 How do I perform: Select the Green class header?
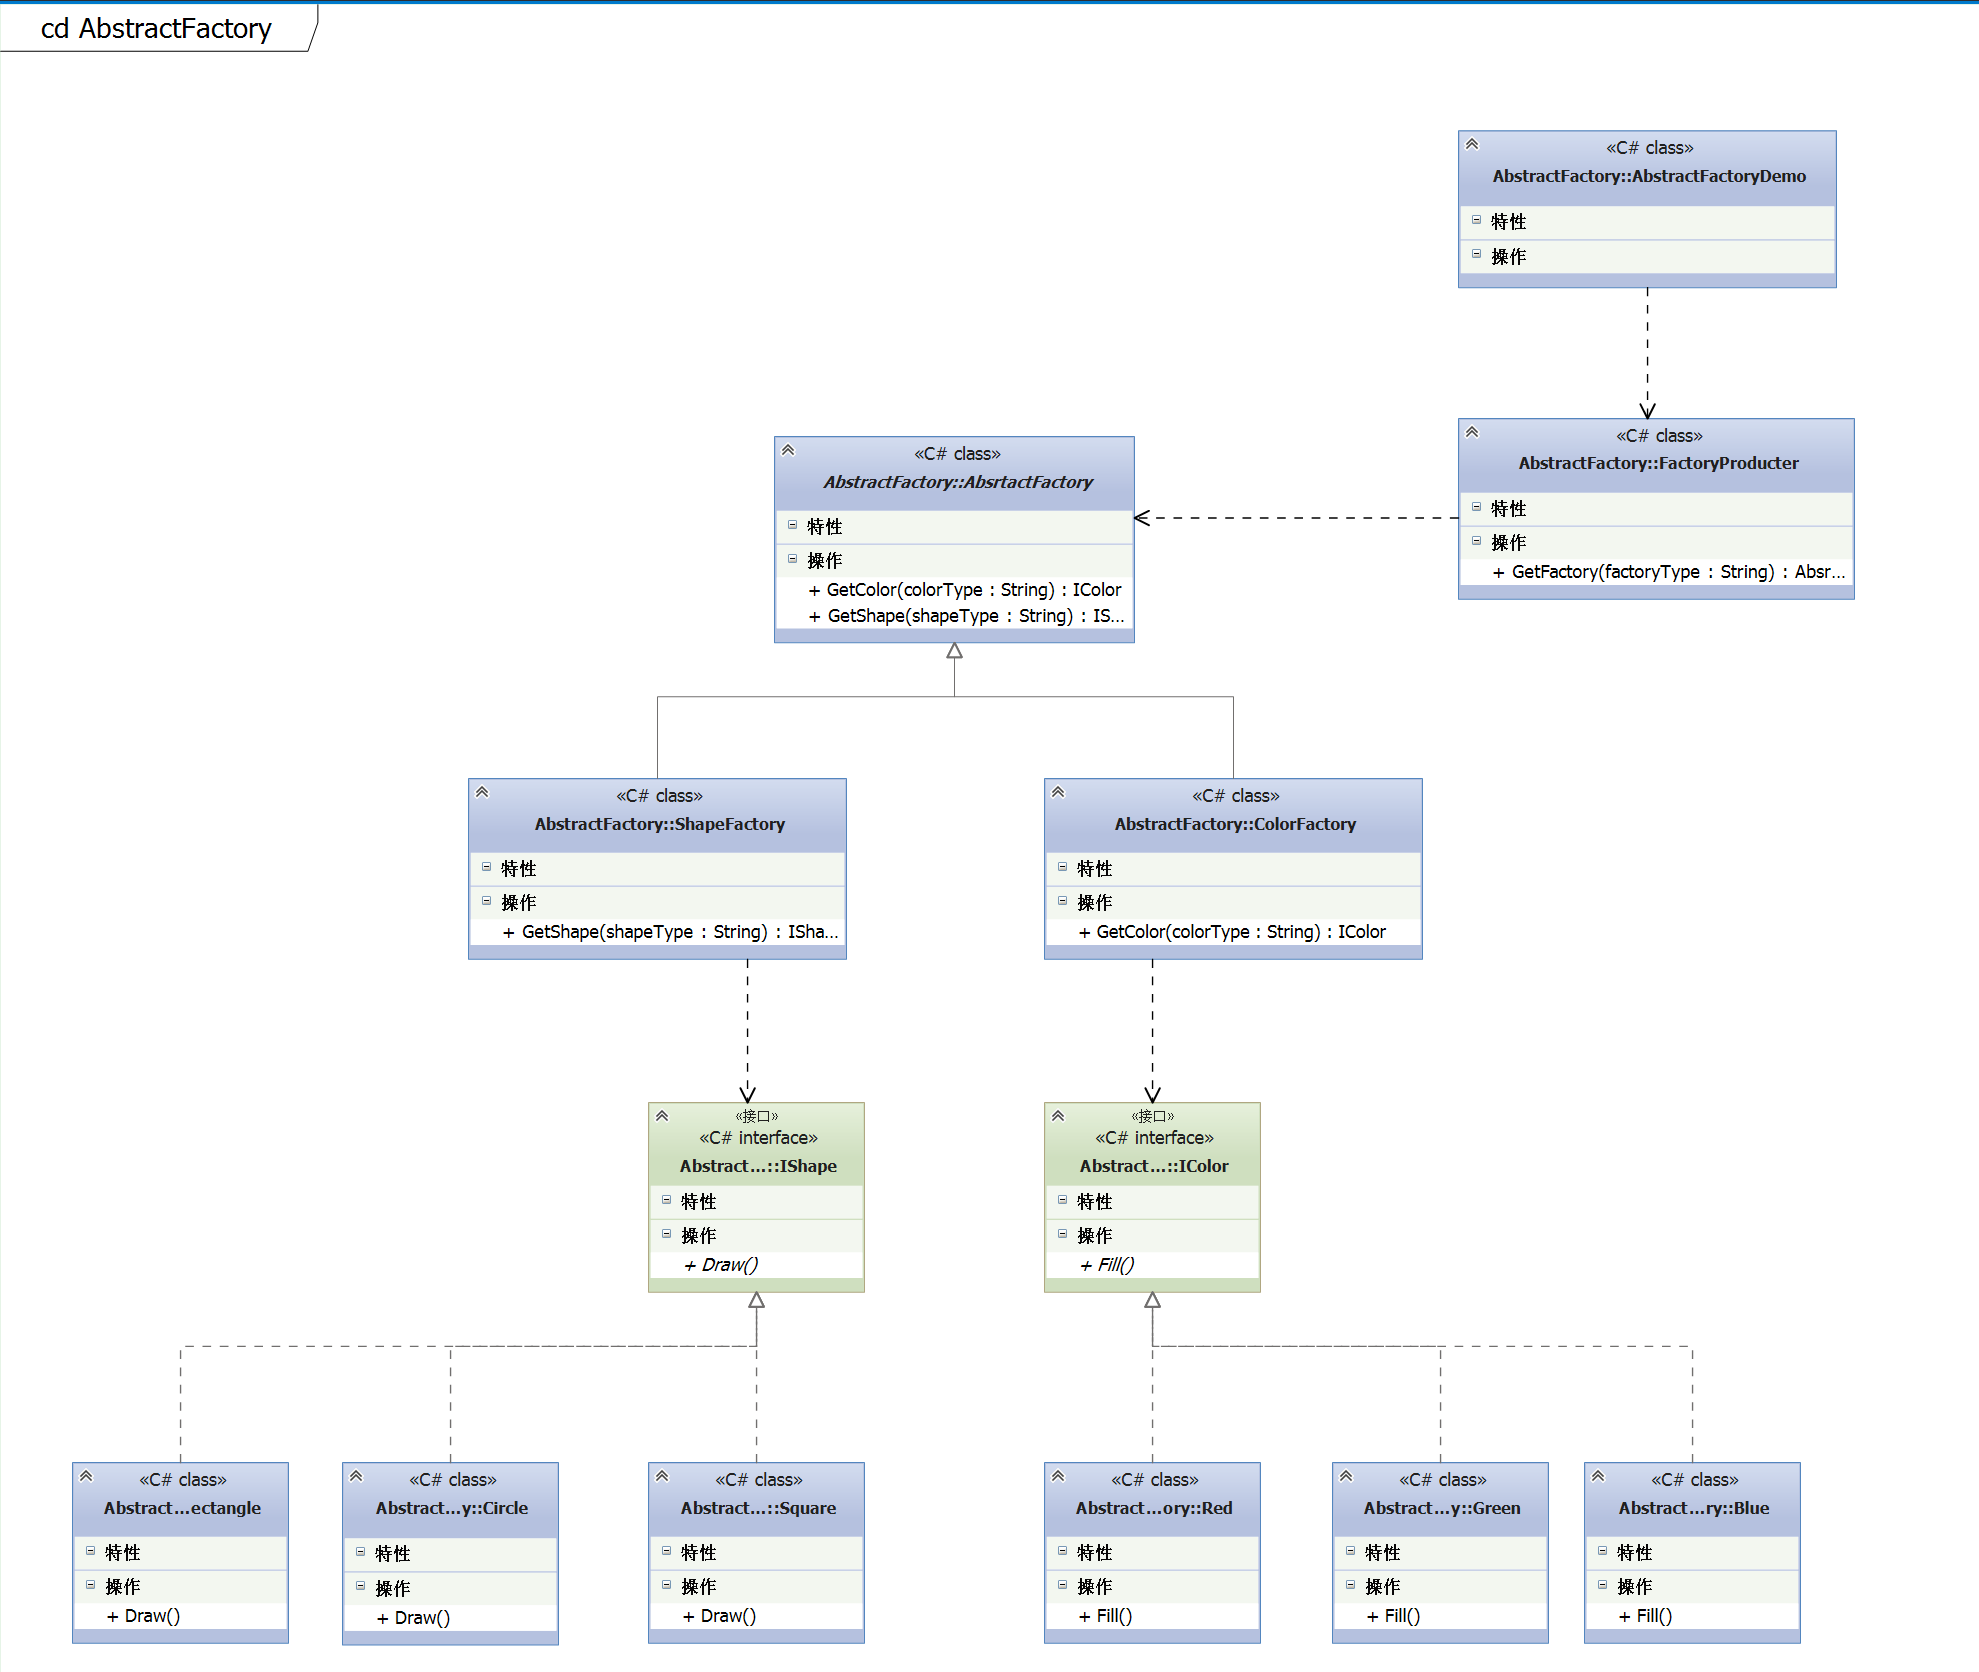(1441, 1508)
